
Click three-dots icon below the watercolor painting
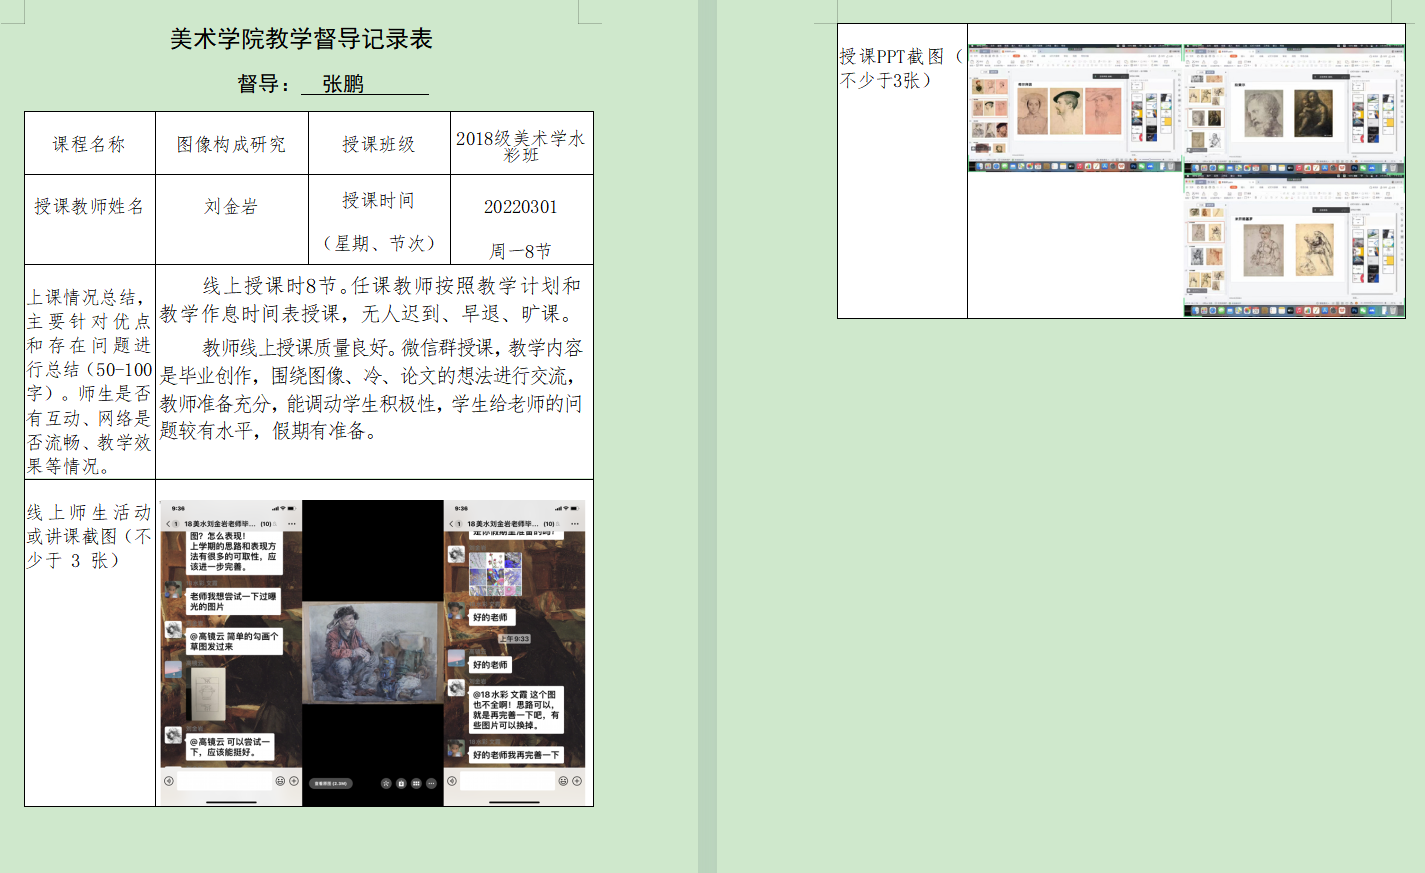tap(431, 783)
